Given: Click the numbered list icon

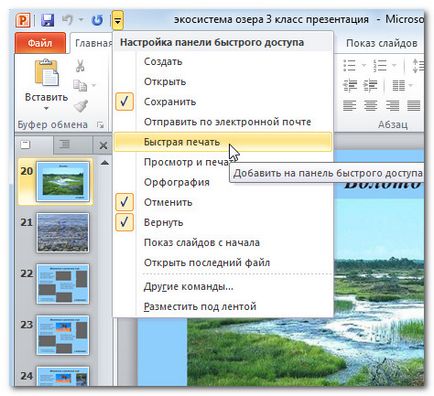Looking at the screenshot, I should 380,66.
